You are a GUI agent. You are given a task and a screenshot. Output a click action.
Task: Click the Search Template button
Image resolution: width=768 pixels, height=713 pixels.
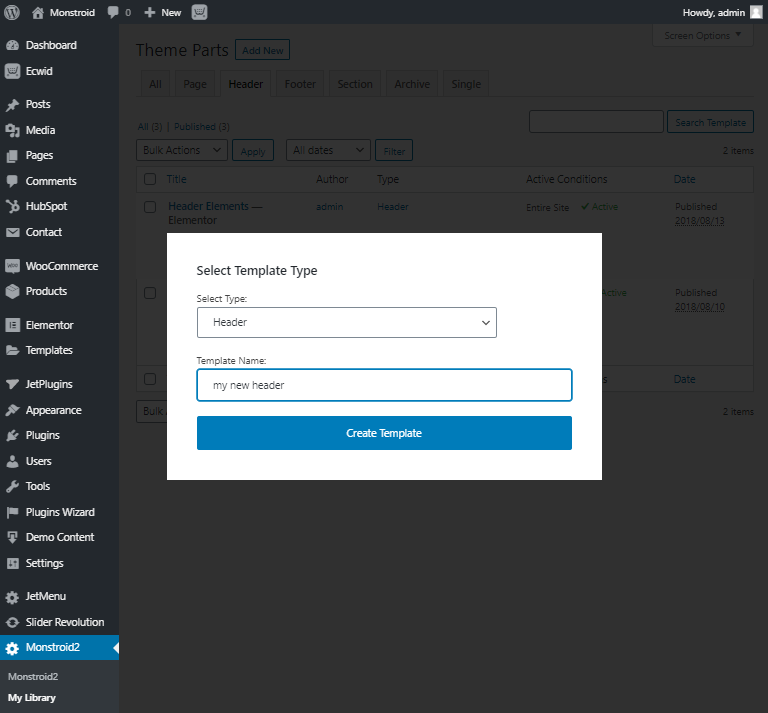pos(711,122)
